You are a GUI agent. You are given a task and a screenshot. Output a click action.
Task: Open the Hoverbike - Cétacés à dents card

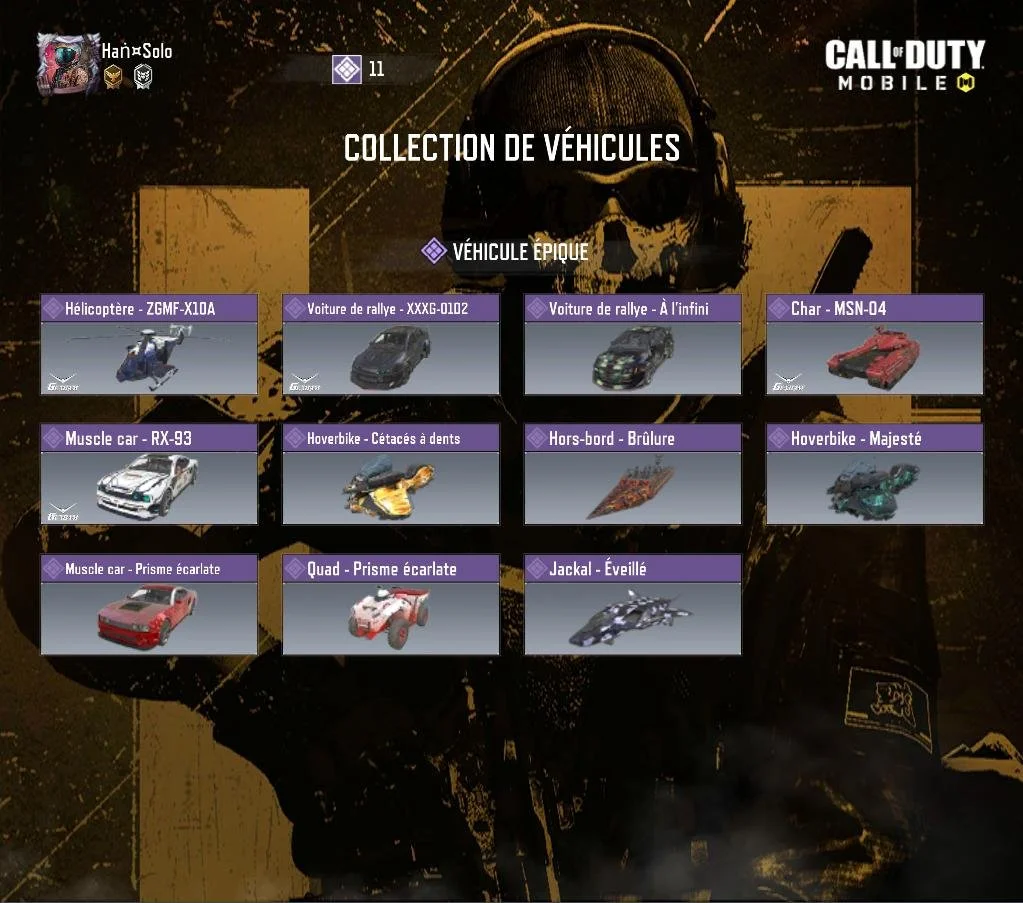[x=391, y=474]
